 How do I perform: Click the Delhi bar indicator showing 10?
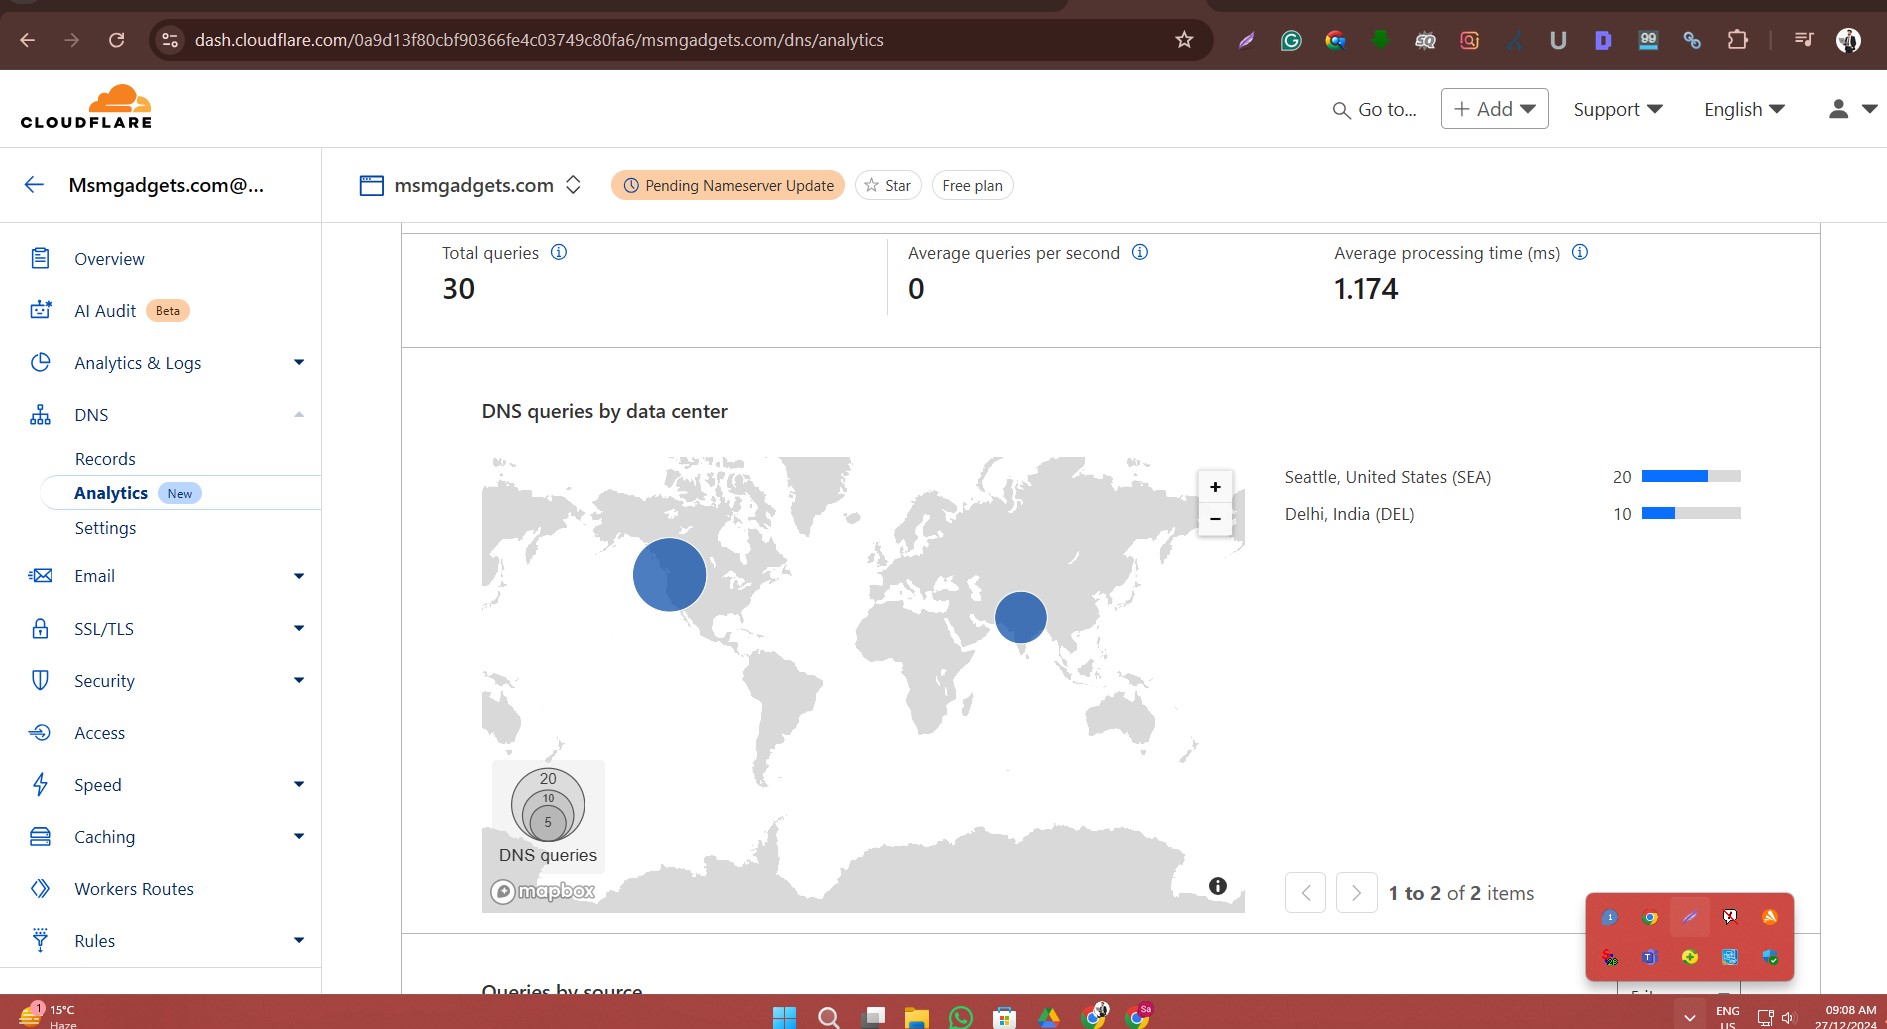1691,513
